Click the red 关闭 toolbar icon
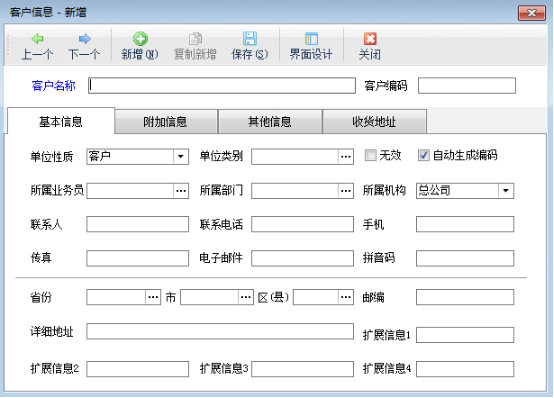 (x=370, y=39)
